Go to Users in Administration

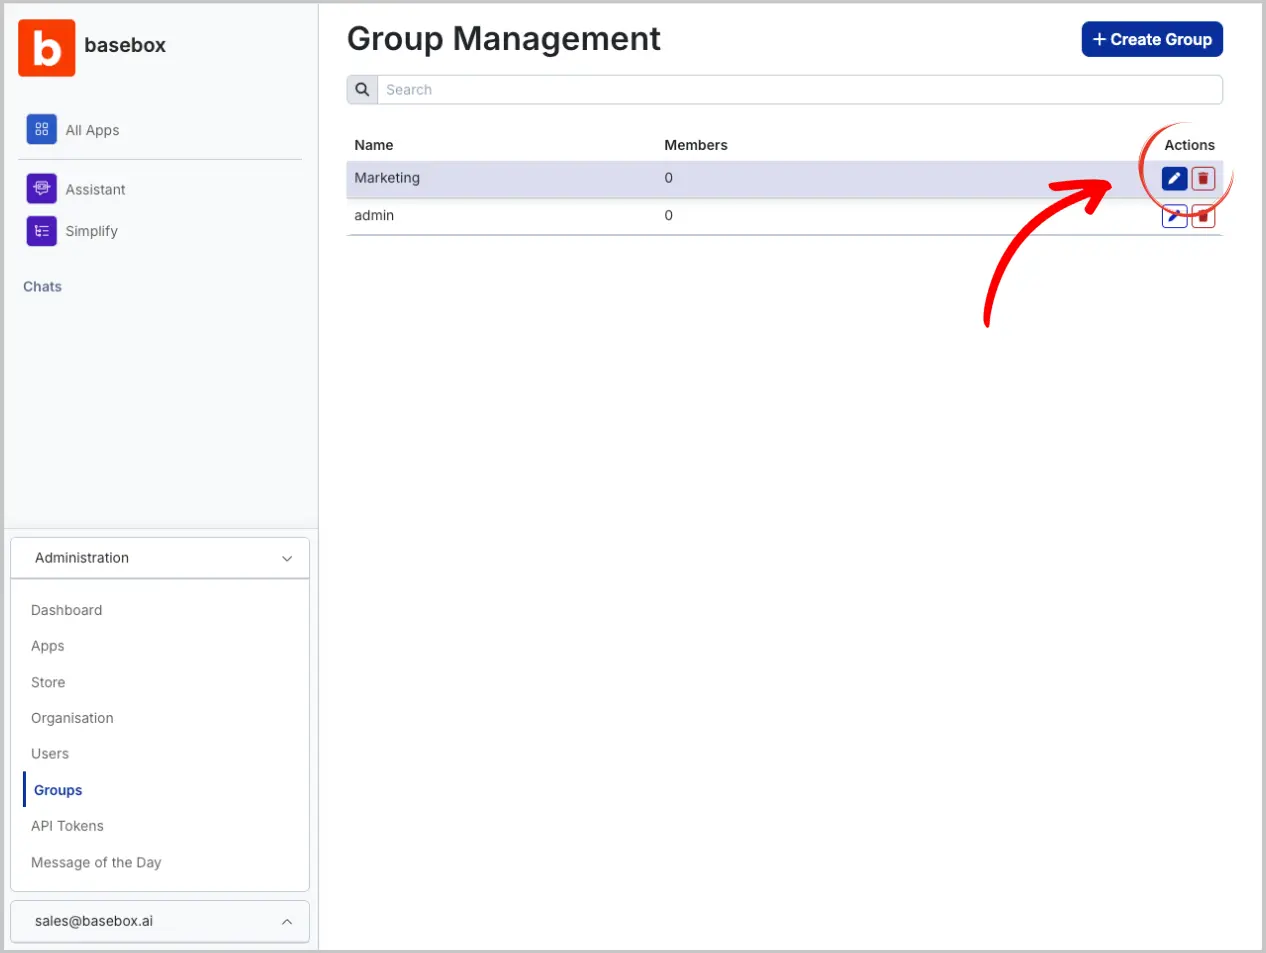coord(50,754)
